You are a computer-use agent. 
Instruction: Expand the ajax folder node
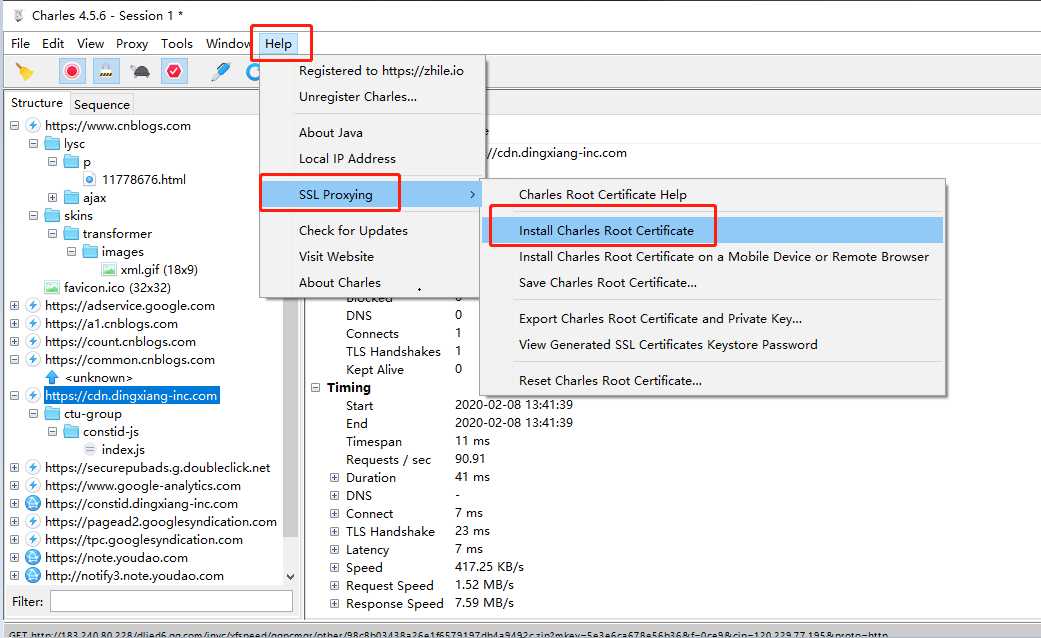[x=52, y=198]
